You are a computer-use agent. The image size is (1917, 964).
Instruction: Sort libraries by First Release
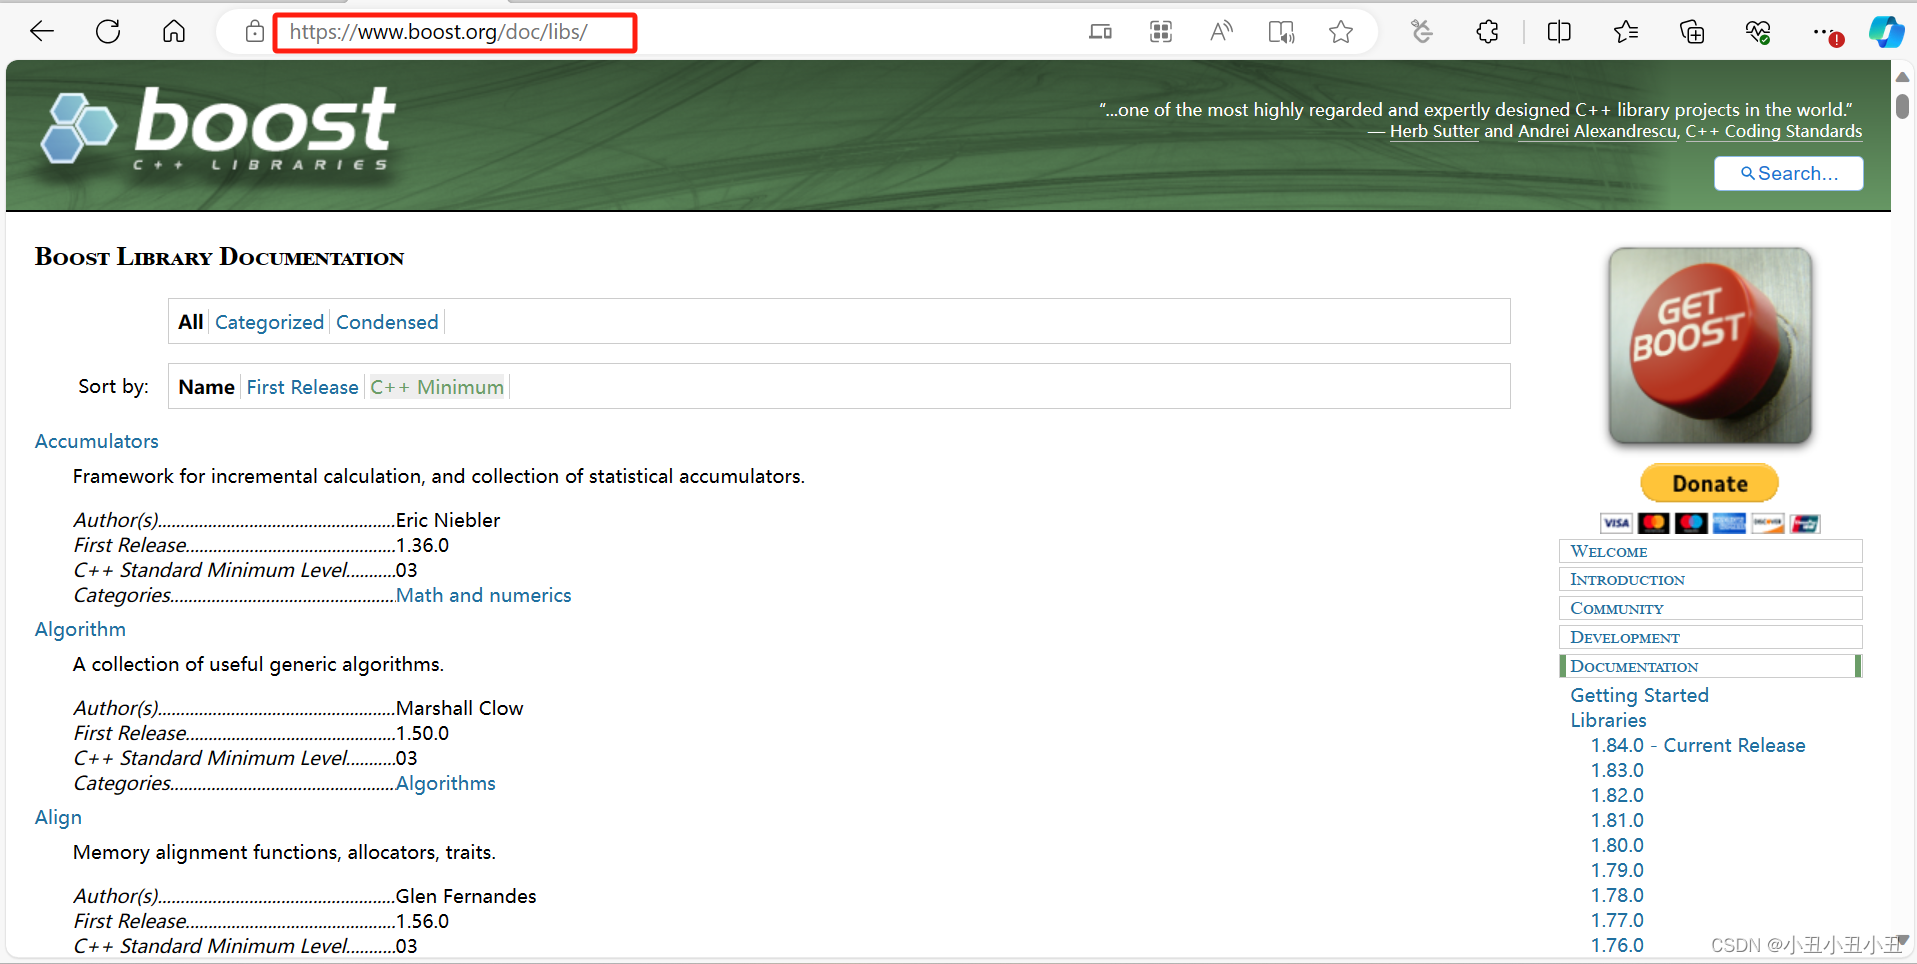pyautogui.click(x=302, y=387)
